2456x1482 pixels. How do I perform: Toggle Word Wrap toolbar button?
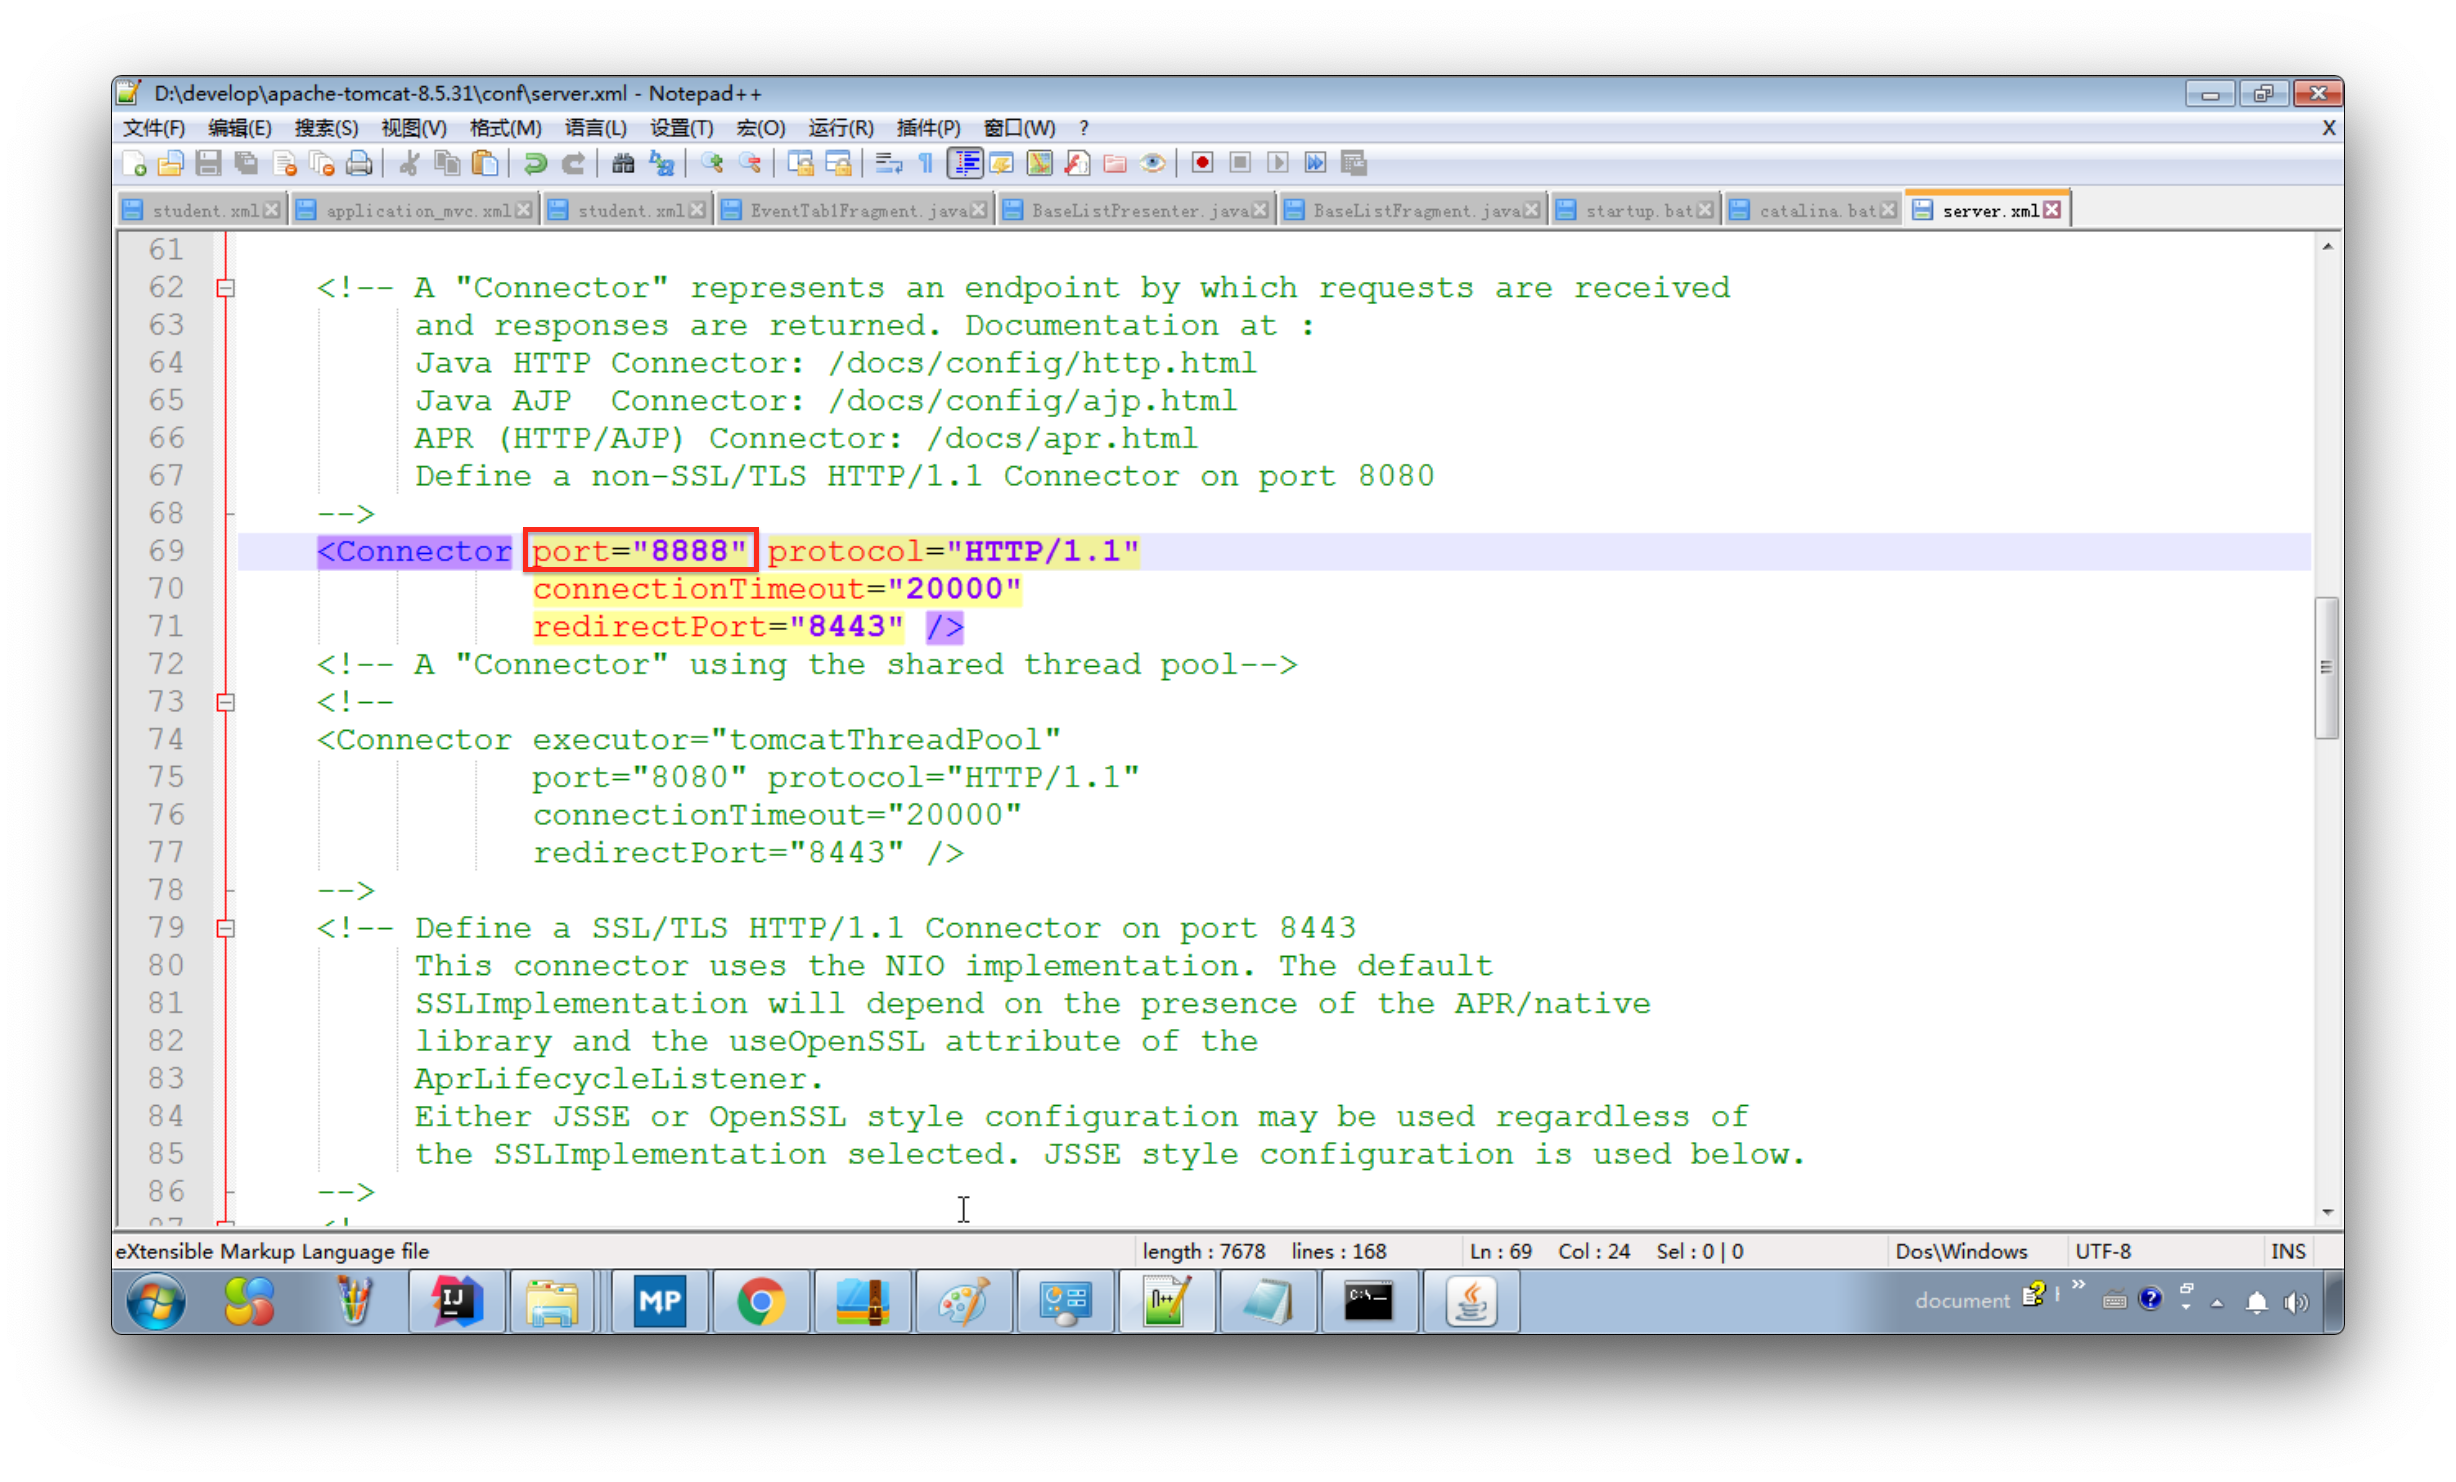(x=888, y=163)
